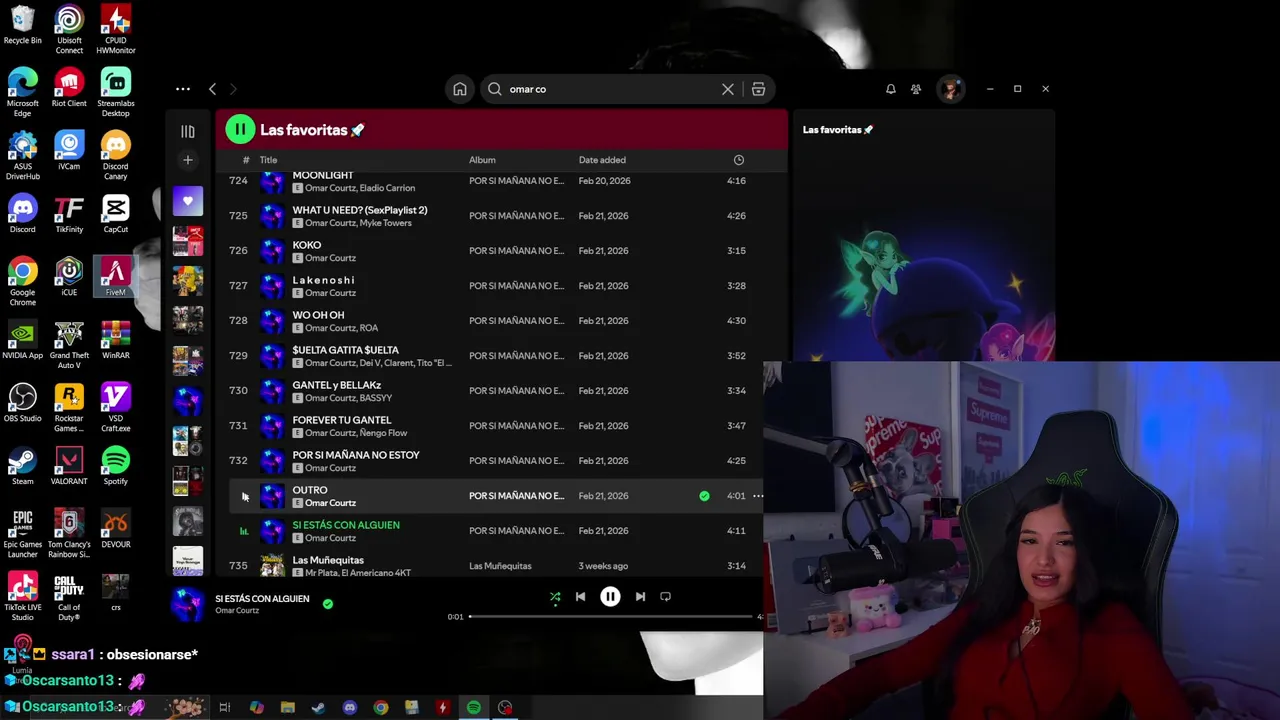1280x720 pixels.
Task: Sort by the Title column header
Action: tap(268, 160)
